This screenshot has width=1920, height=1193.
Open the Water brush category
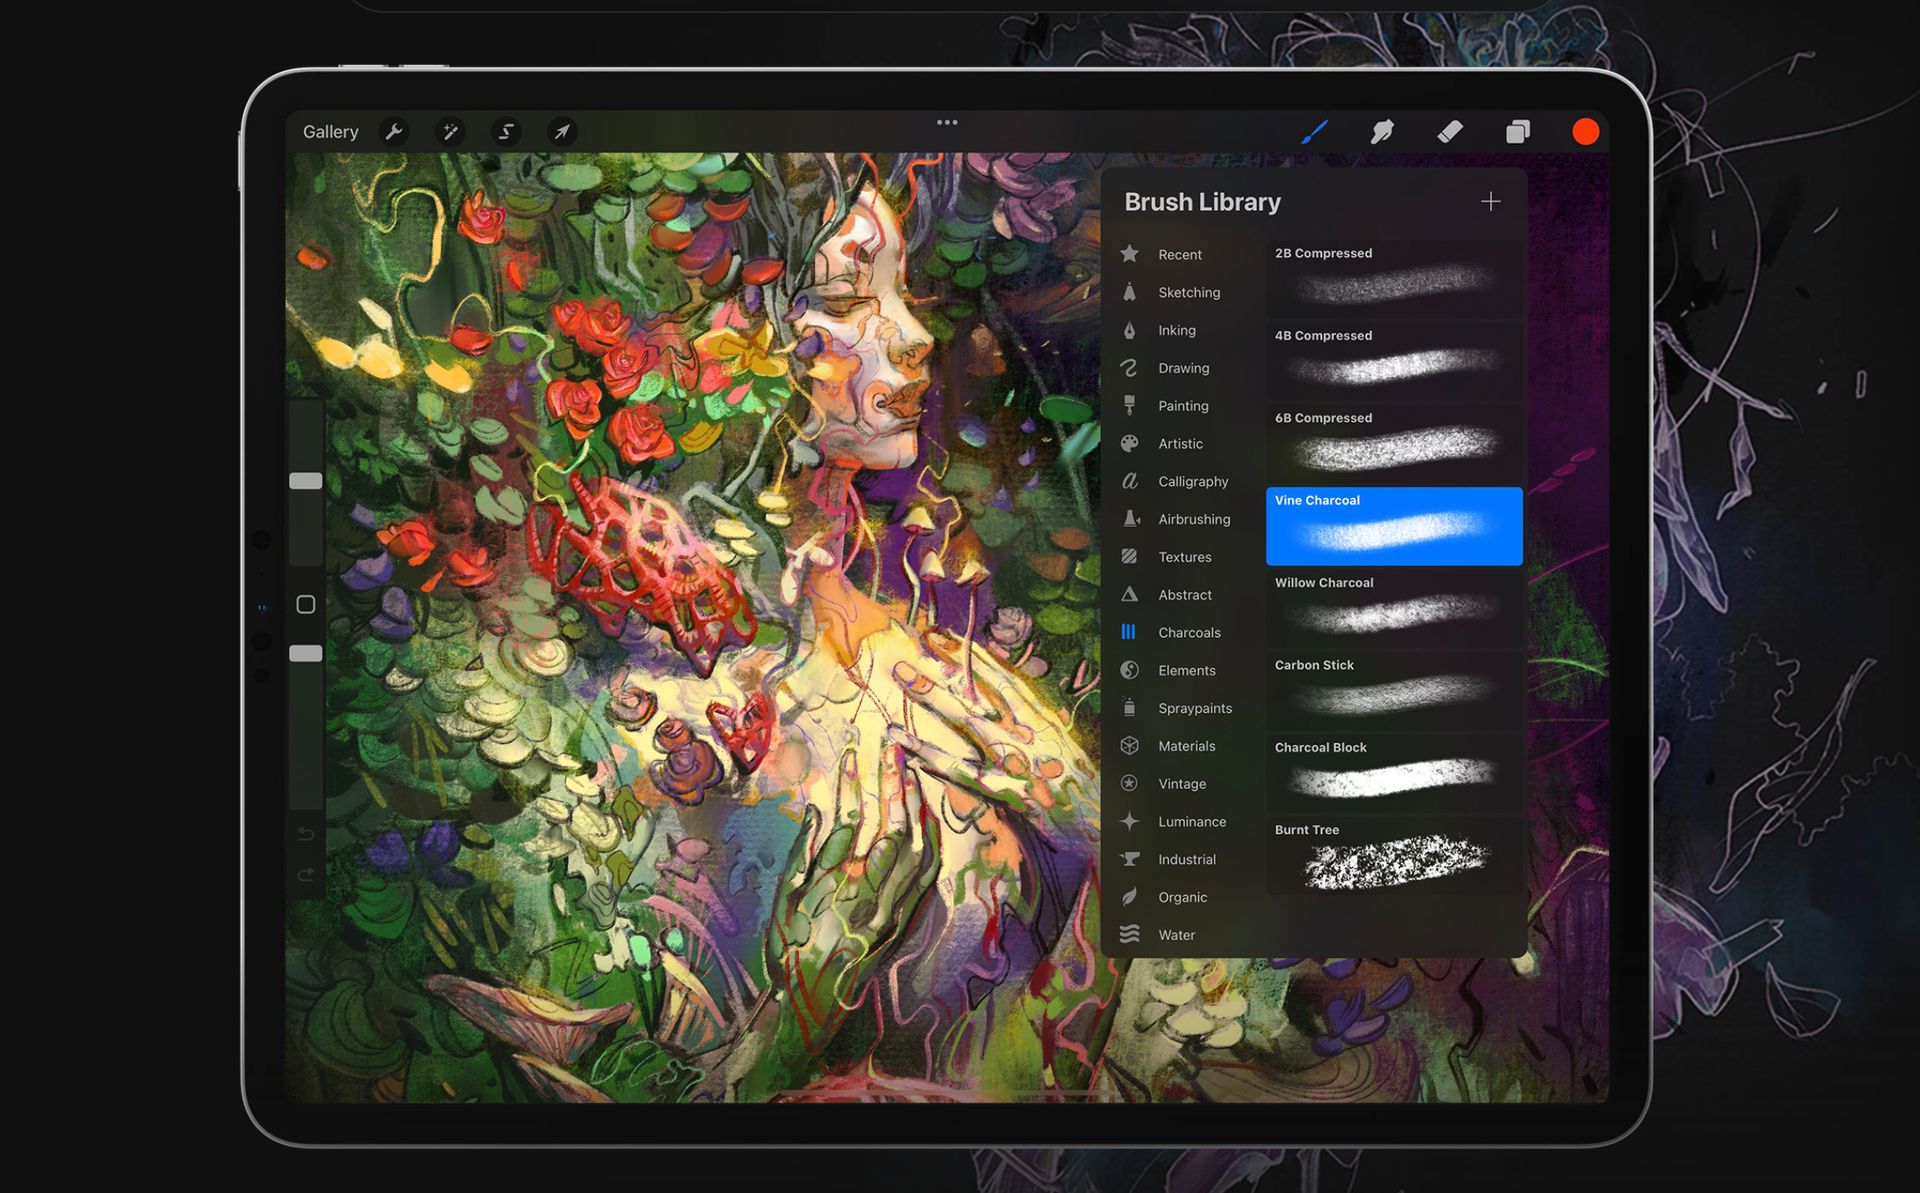pyautogui.click(x=1175, y=934)
